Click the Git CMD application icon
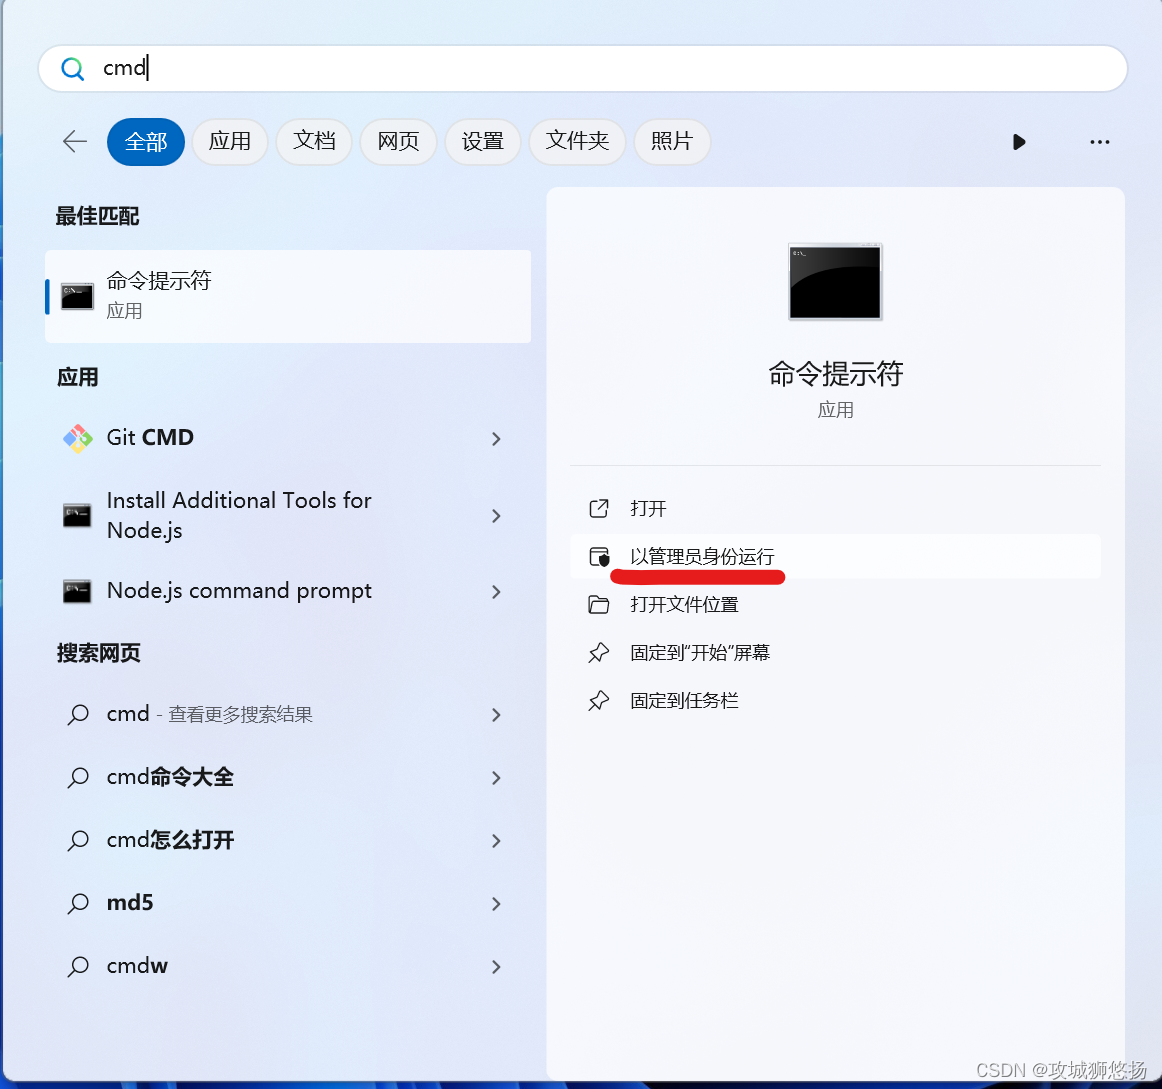 tap(78, 438)
